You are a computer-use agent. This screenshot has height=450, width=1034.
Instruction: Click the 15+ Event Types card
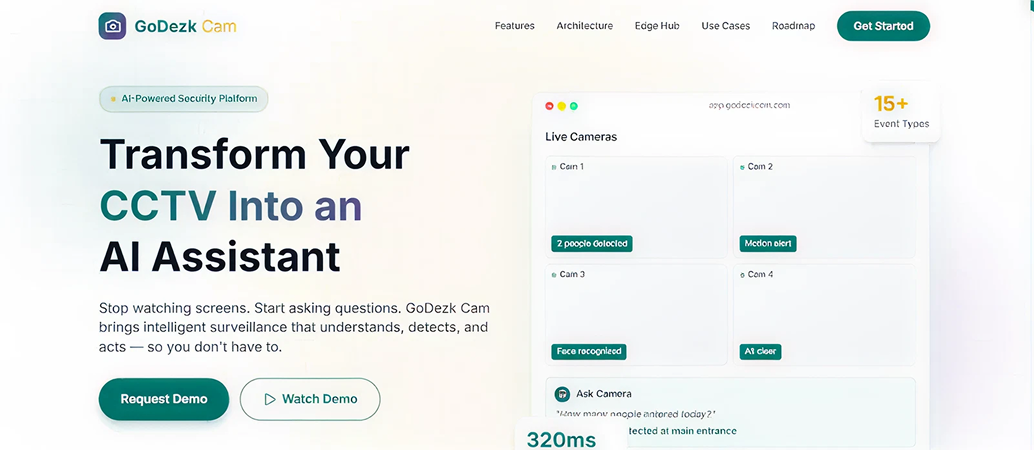[900, 112]
